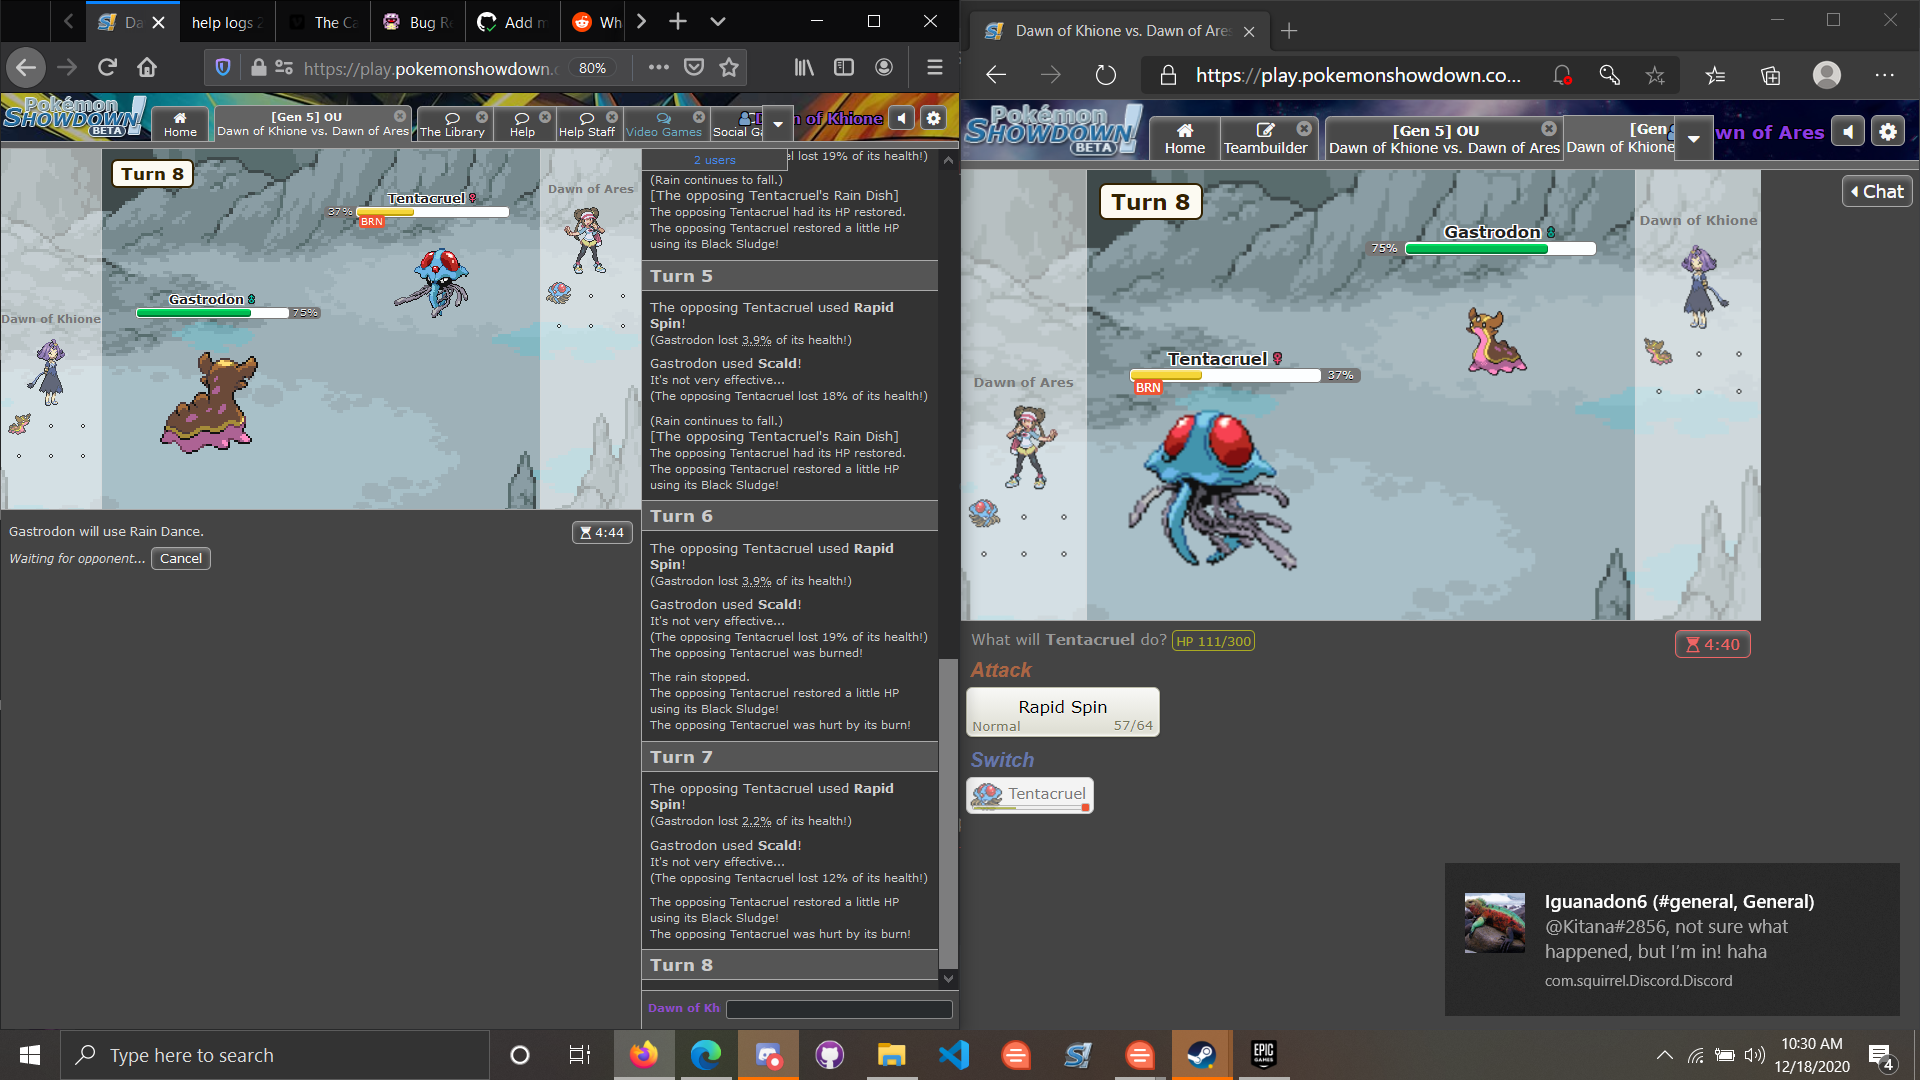1920x1080 pixels.
Task: Focus the battle chat input box
Action: (x=839, y=1009)
